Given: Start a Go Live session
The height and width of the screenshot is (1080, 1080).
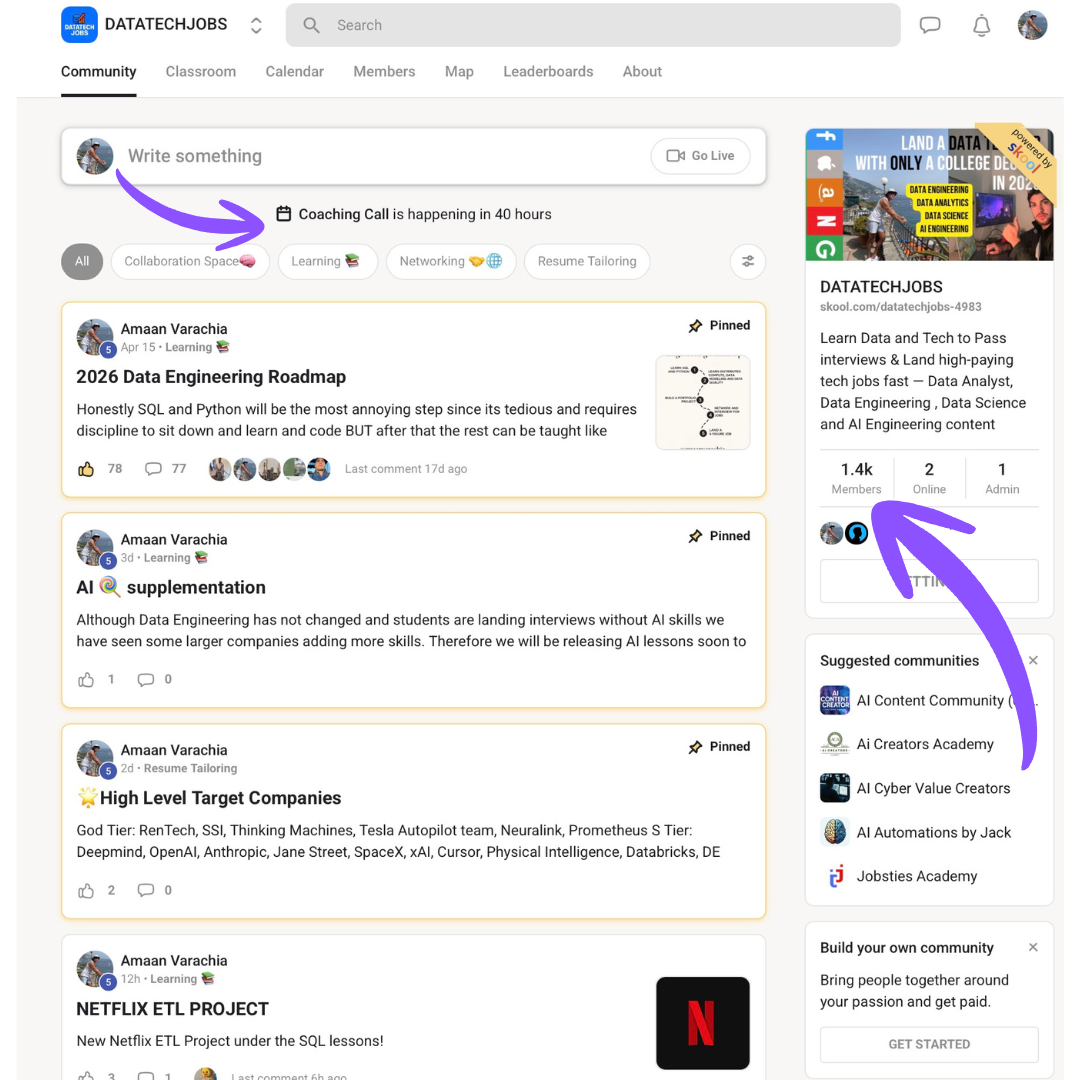Looking at the screenshot, I should pyautogui.click(x=700, y=156).
